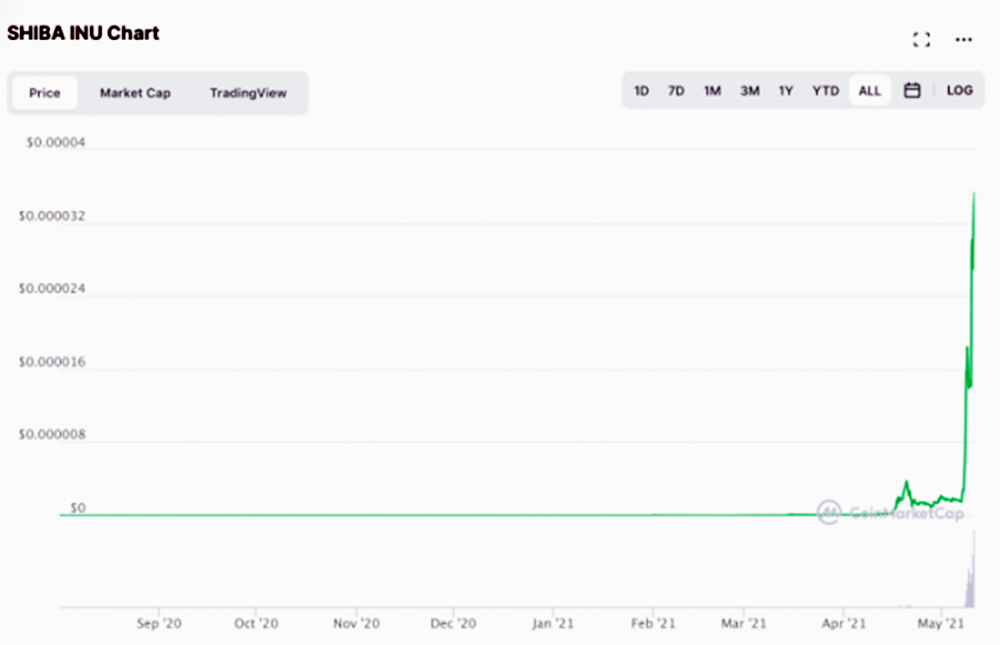Select the Price tab

pos(45,93)
